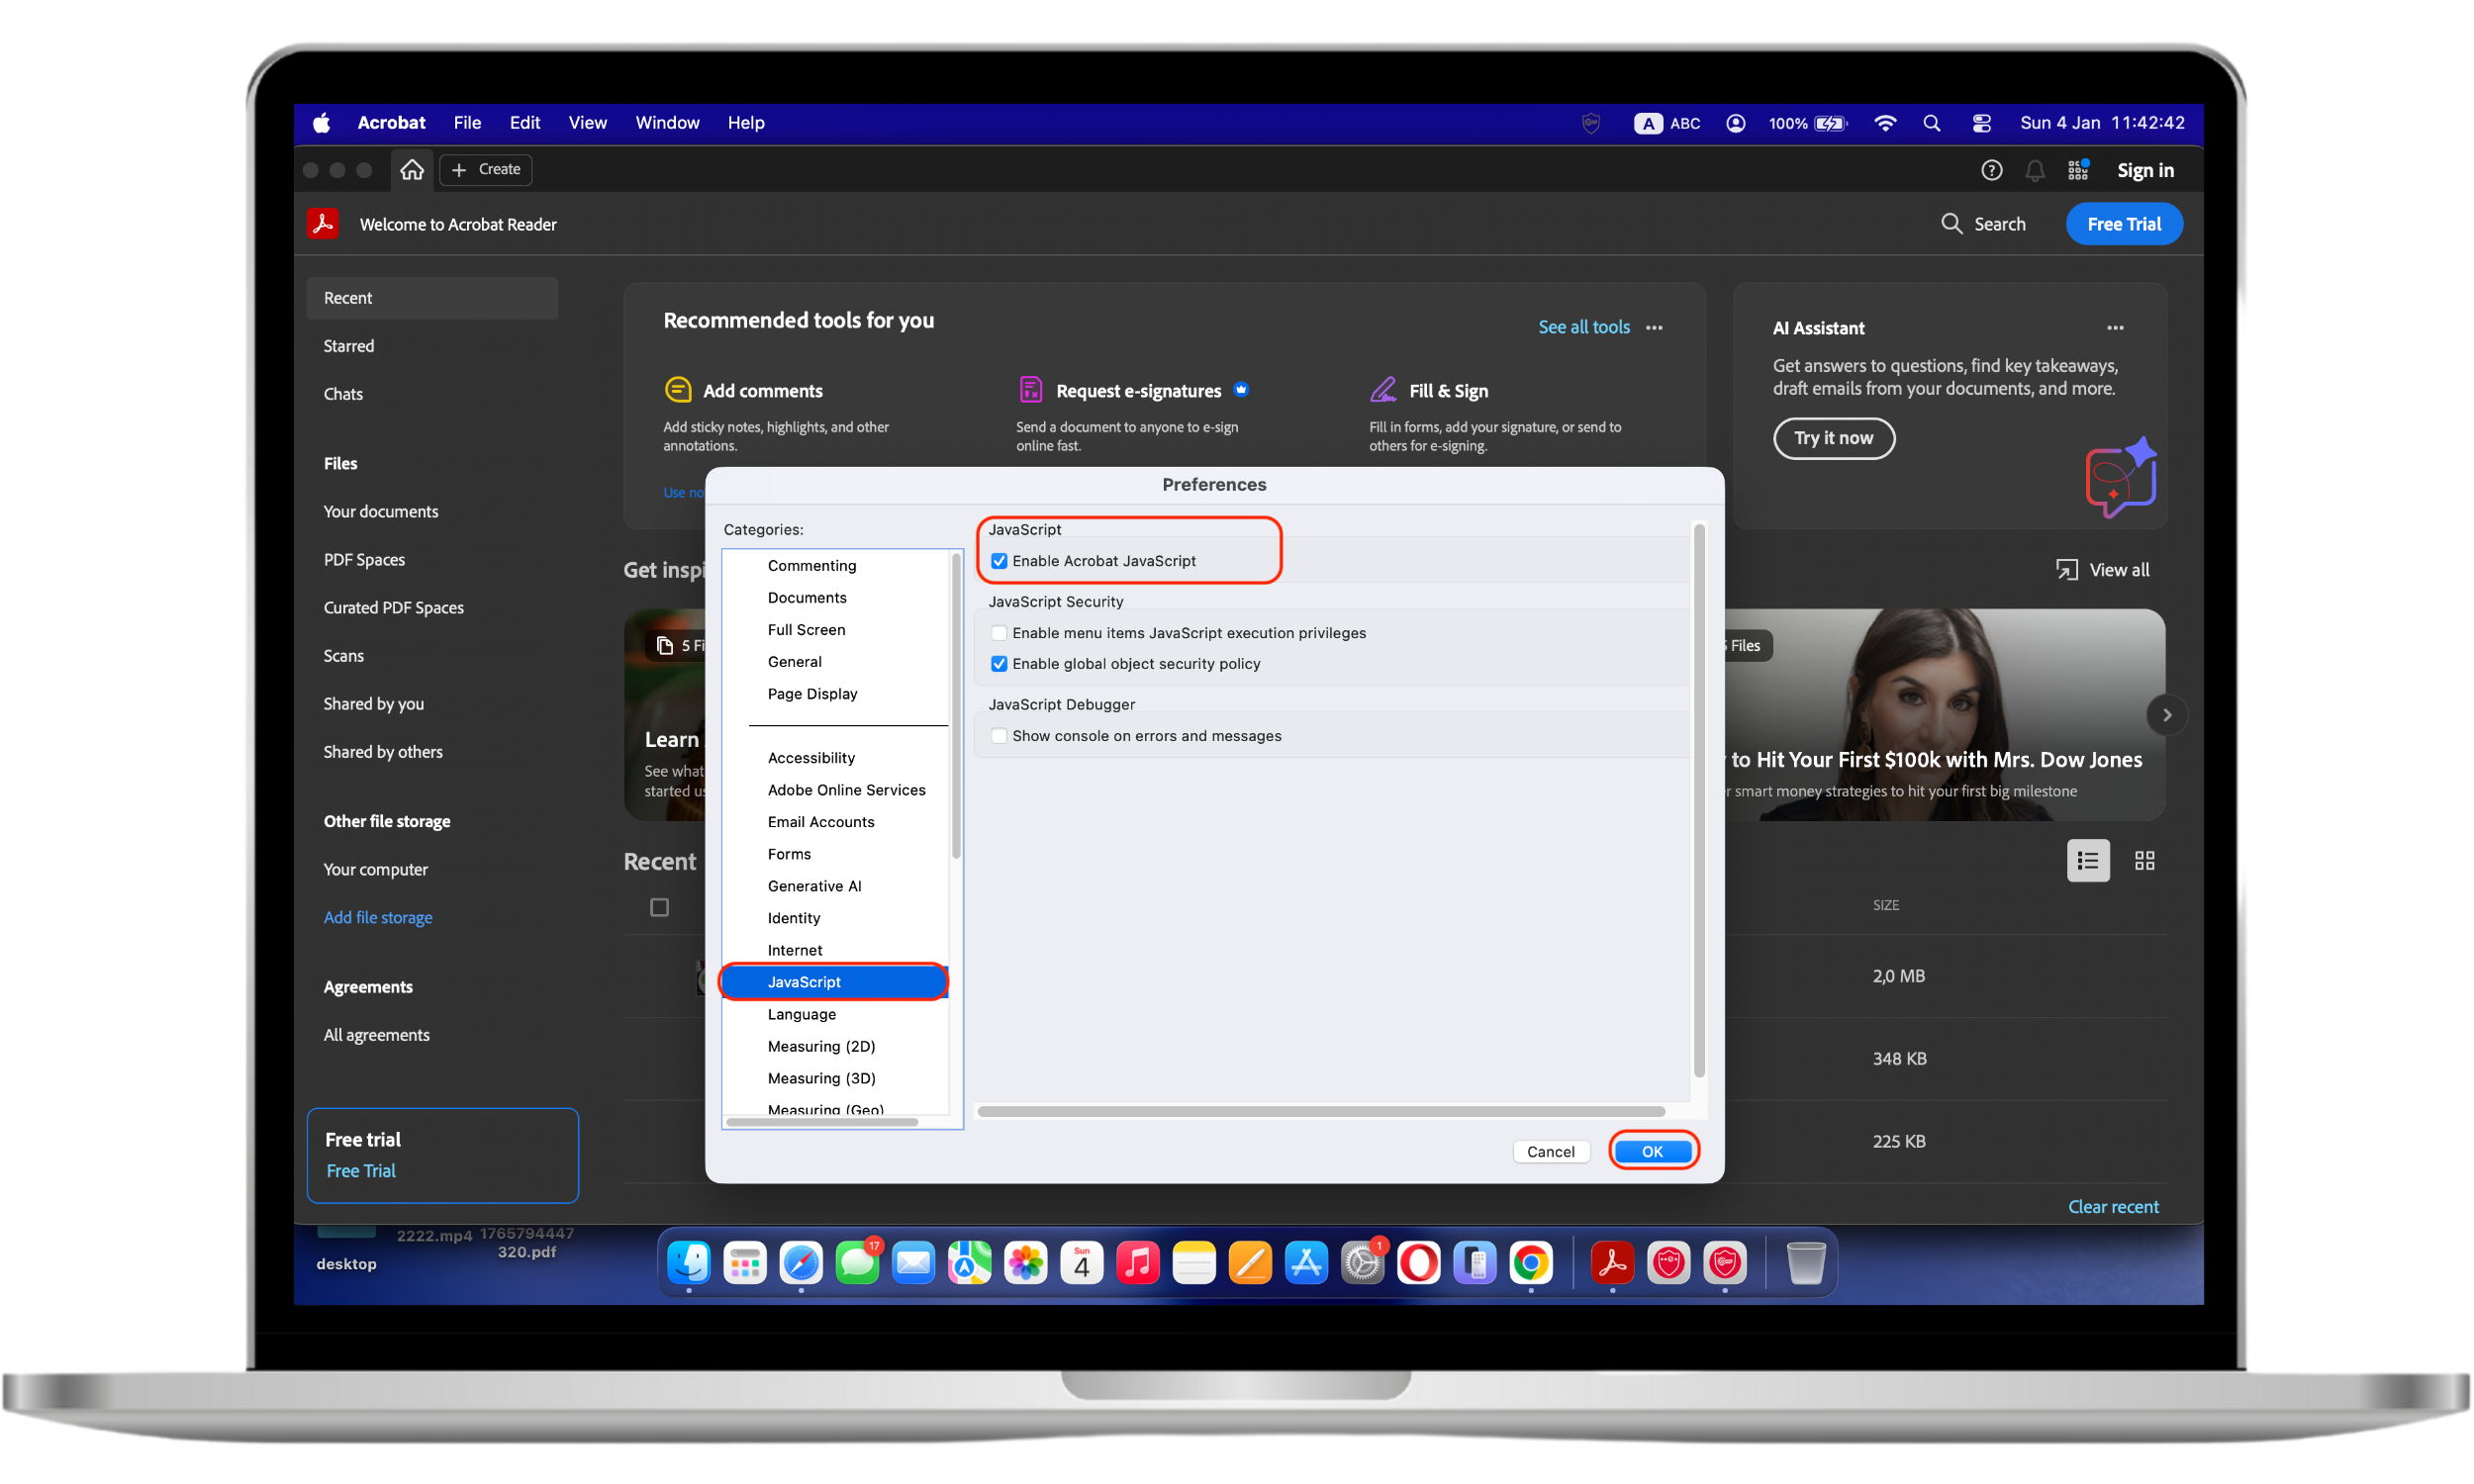Select list view icon for Recent files

pyautogui.click(x=2087, y=861)
